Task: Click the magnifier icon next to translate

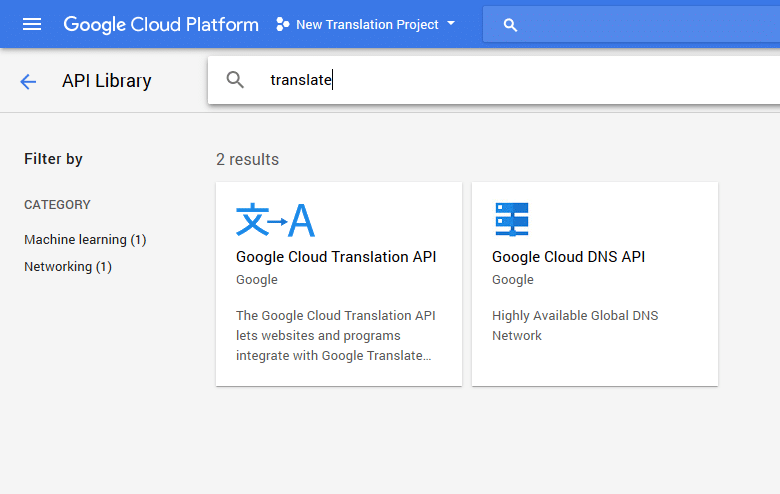Action: click(x=235, y=80)
